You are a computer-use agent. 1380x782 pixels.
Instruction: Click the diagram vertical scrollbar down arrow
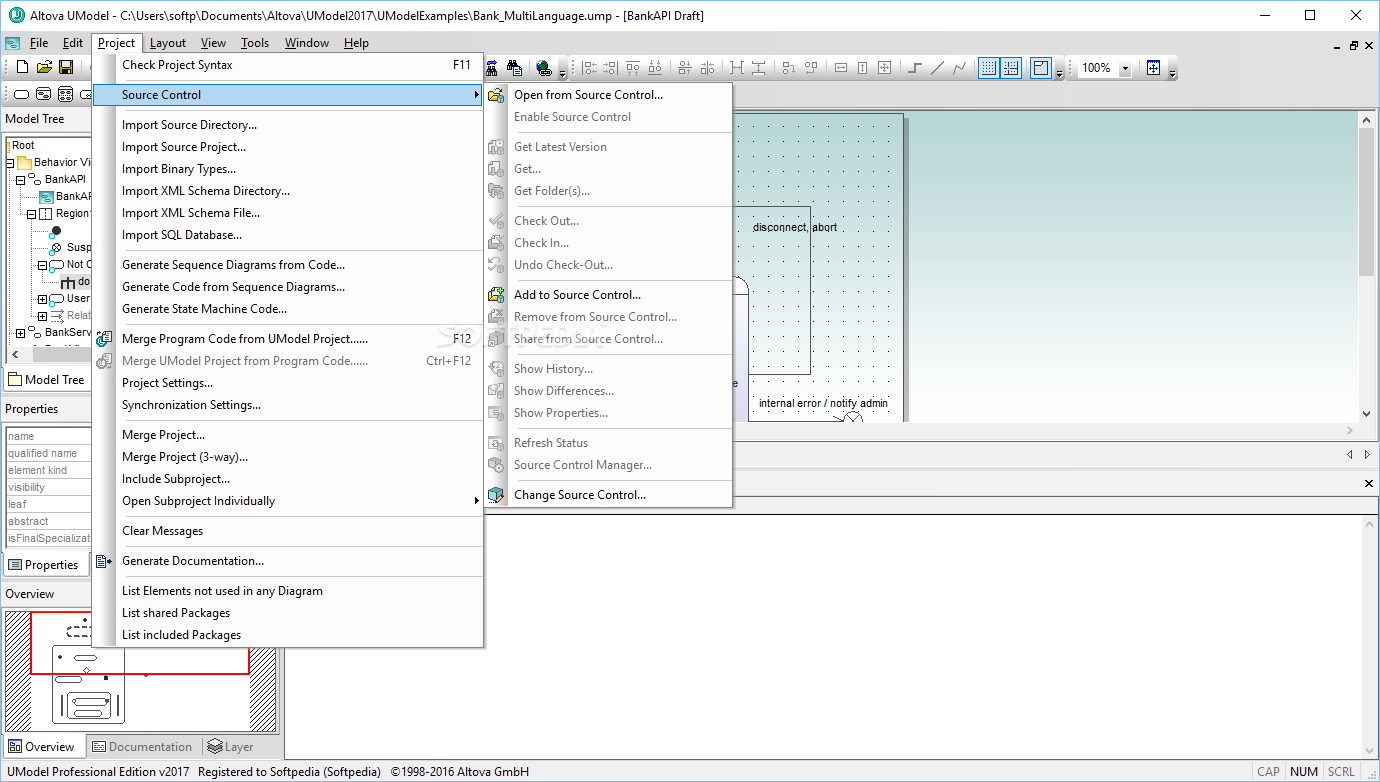tap(1367, 413)
